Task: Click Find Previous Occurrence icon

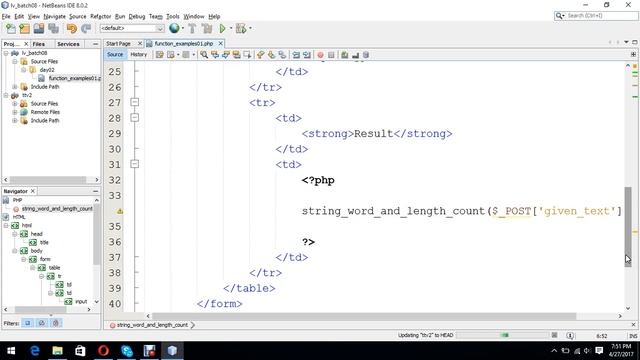Action: click(215, 55)
